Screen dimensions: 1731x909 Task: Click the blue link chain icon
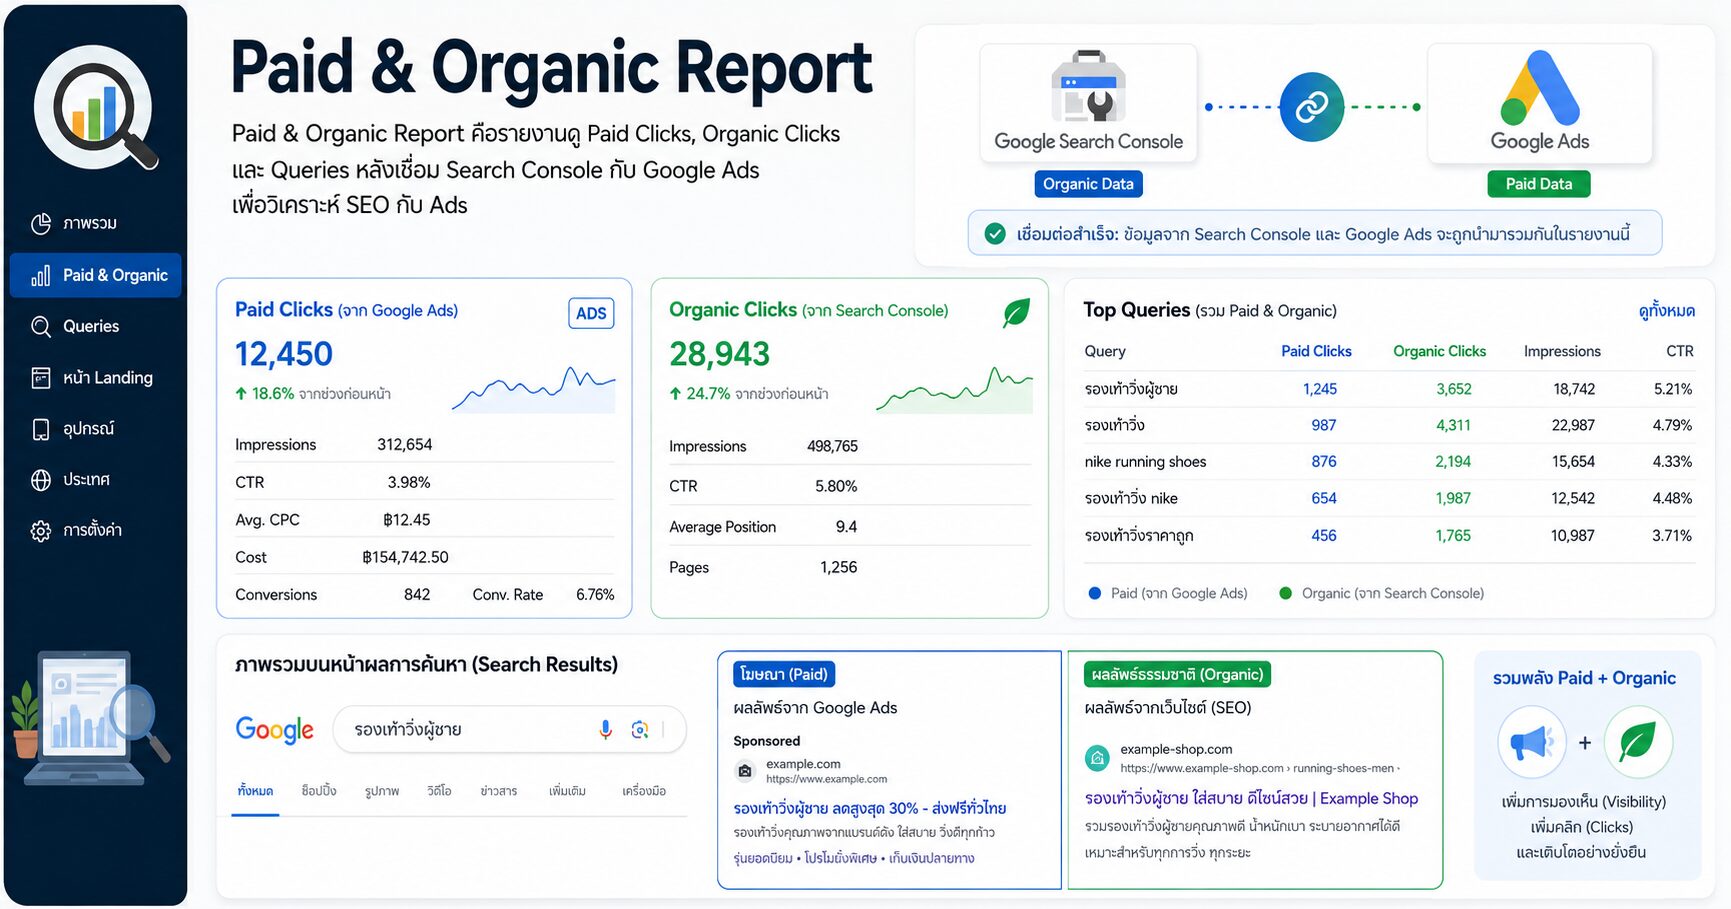tap(1311, 106)
